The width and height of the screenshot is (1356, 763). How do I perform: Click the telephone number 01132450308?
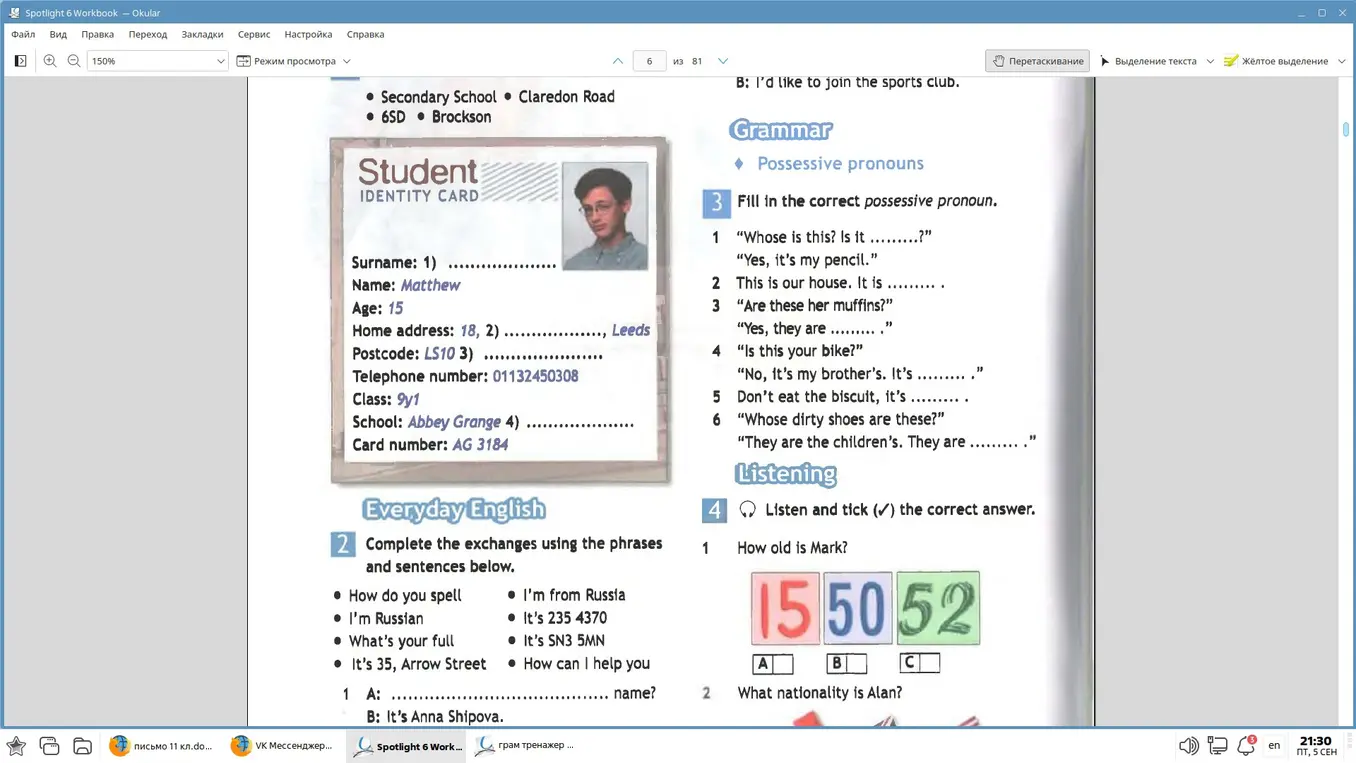(x=535, y=377)
